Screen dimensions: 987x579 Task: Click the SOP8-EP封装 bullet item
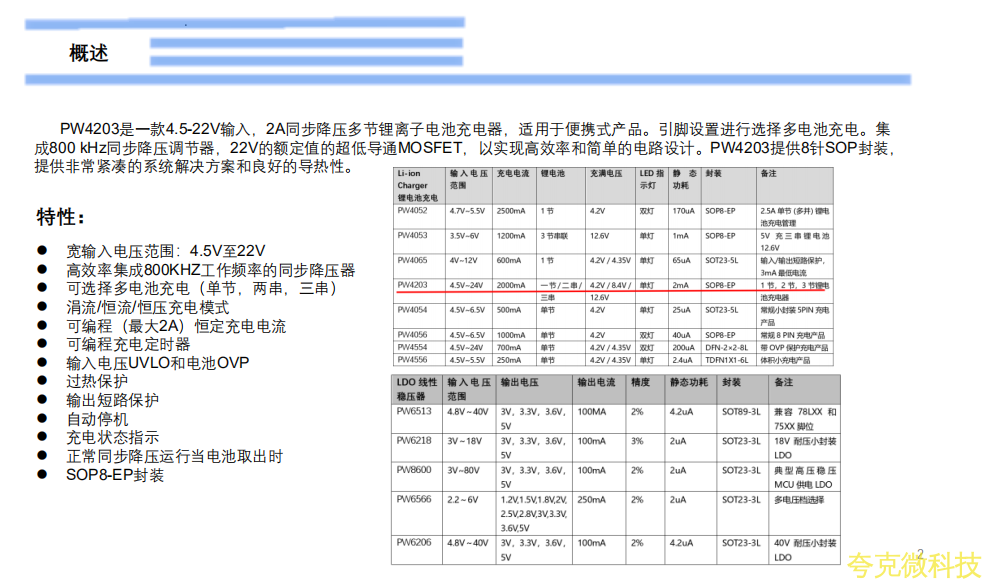click(115, 475)
